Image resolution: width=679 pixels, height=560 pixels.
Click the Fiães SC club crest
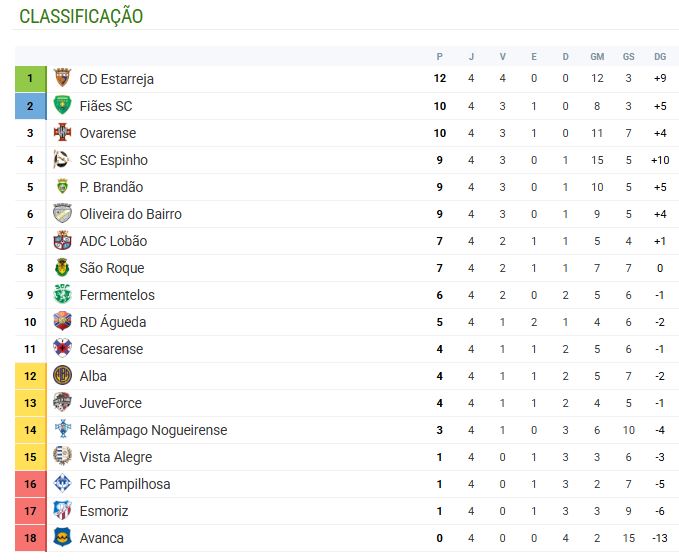point(62,106)
